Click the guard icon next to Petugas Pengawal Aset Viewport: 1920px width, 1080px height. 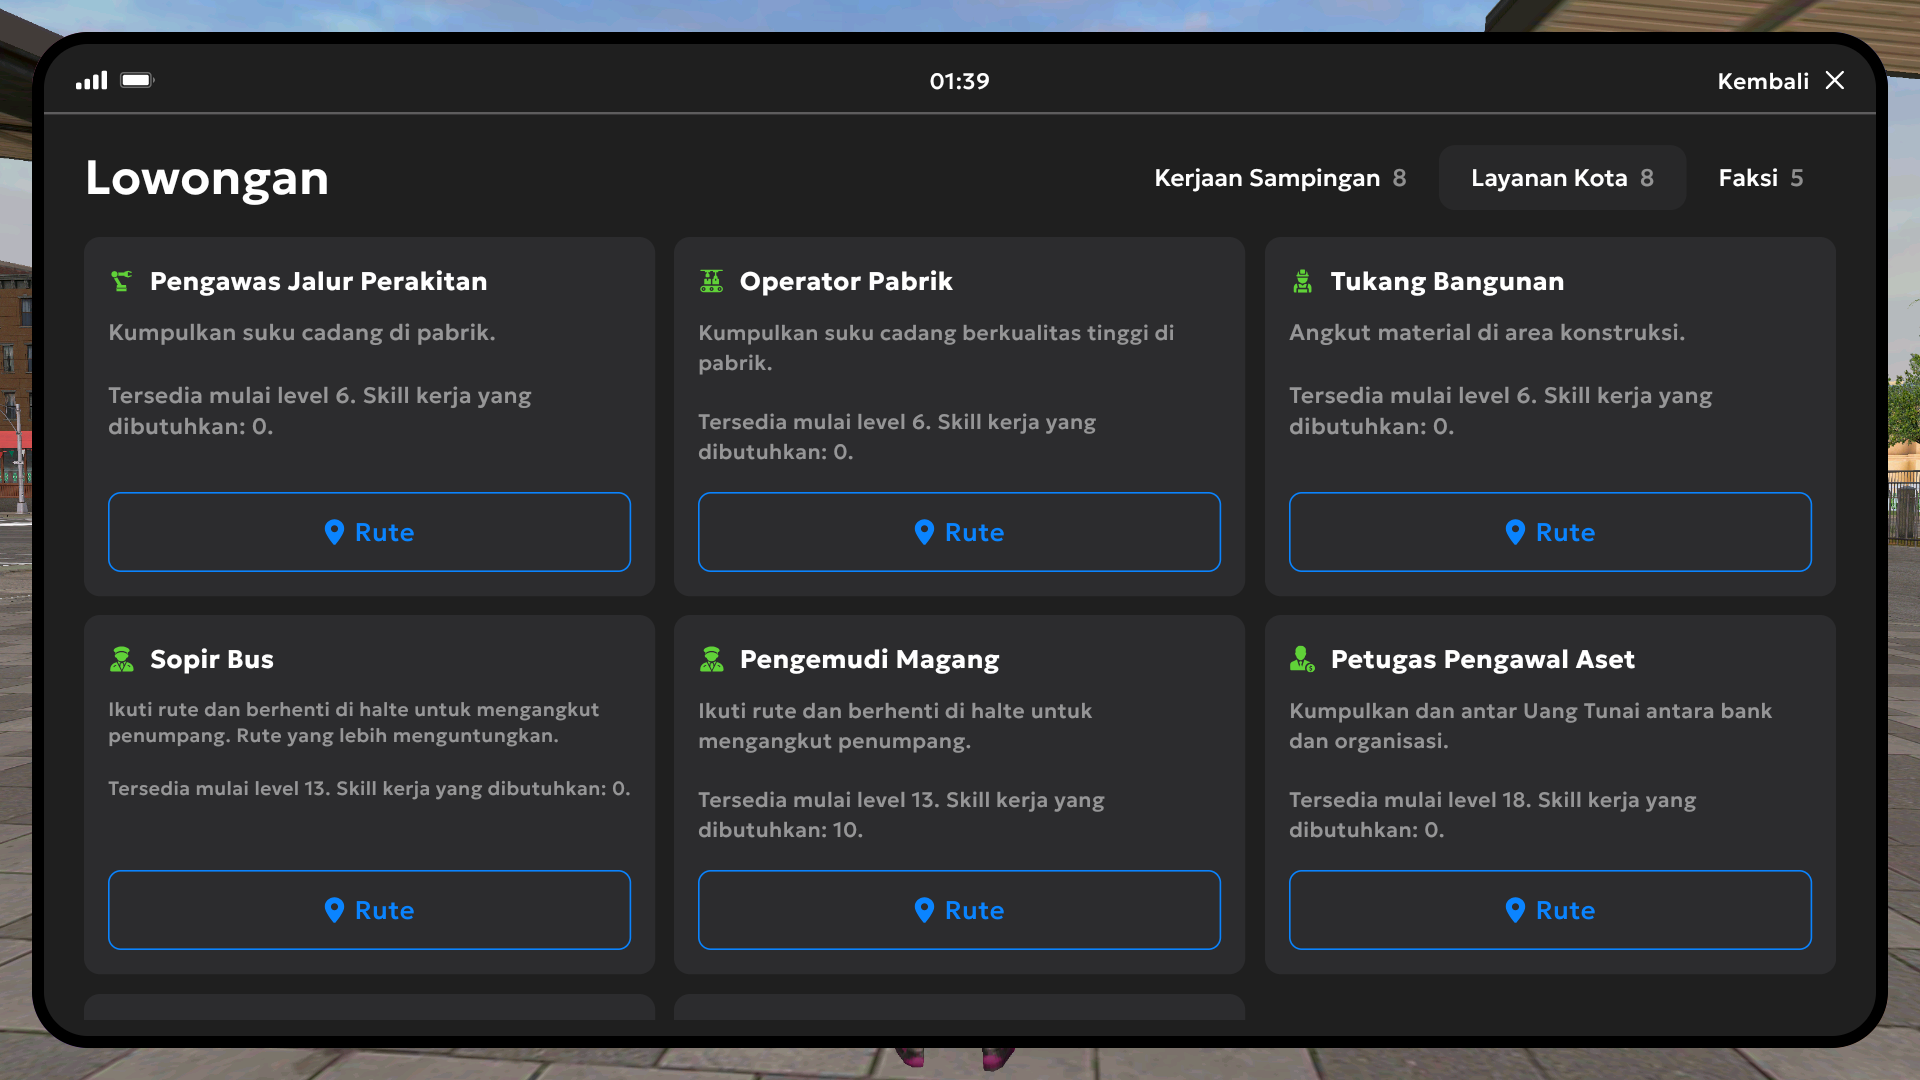point(1302,659)
